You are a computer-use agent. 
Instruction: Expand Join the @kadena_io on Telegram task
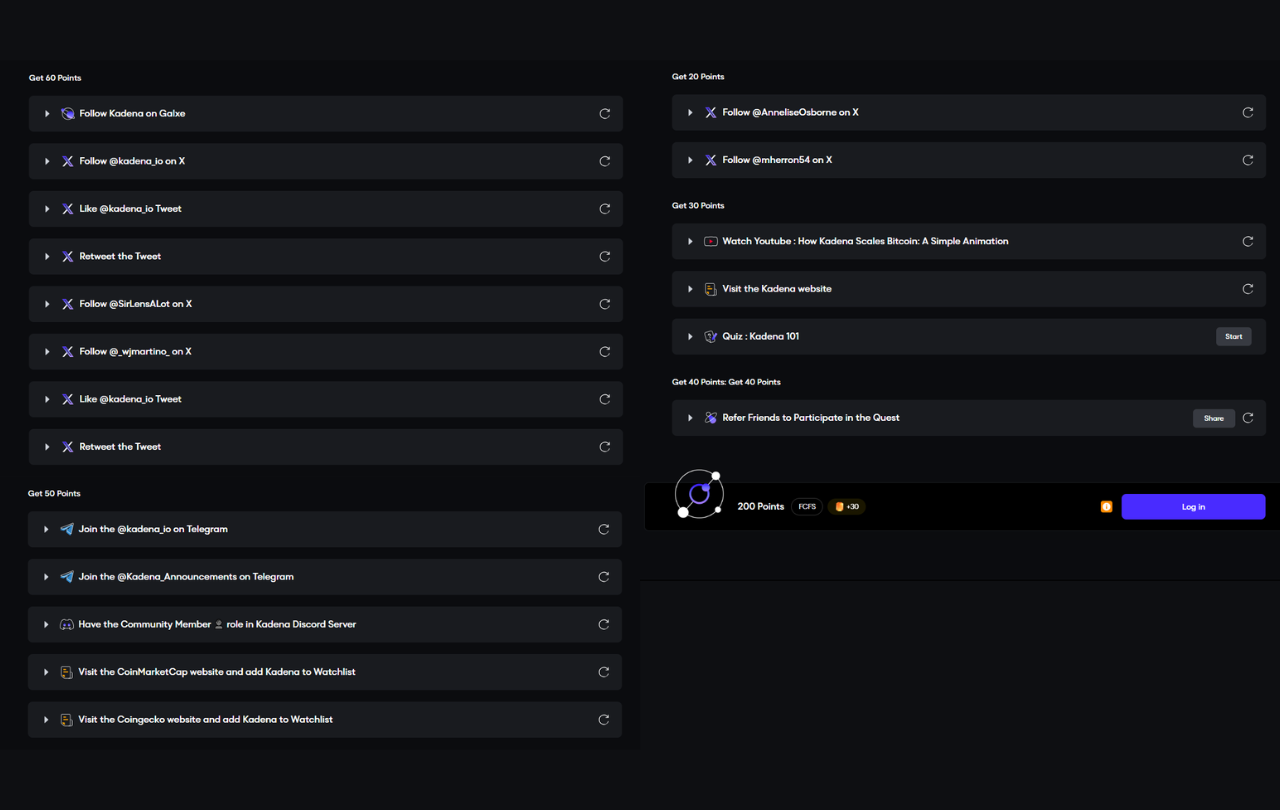(x=46, y=529)
